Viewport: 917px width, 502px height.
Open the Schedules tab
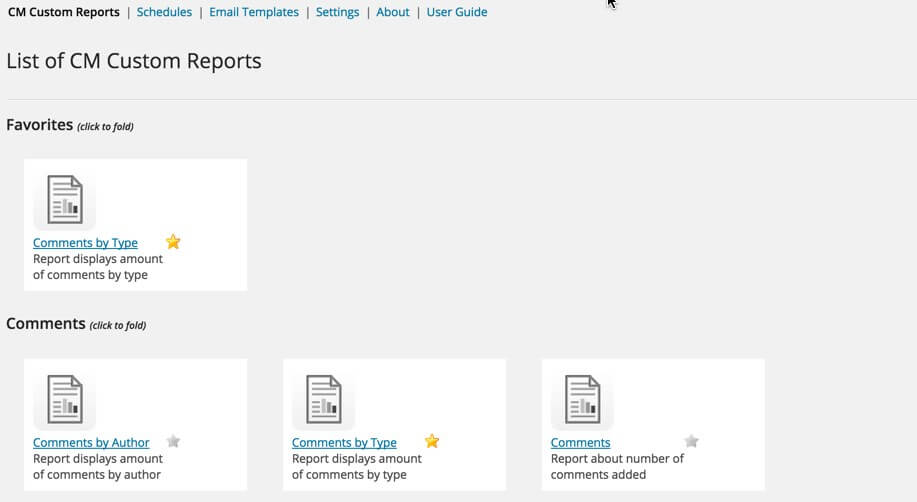coord(164,12)
